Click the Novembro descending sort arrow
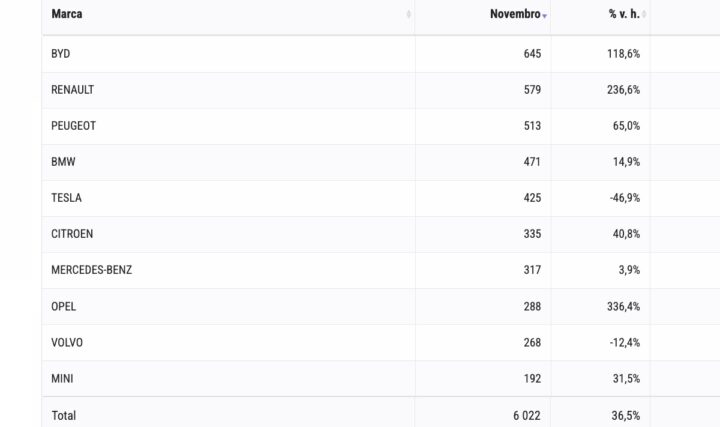The width and height of the screenshot is (720, 427). point(545,15)
